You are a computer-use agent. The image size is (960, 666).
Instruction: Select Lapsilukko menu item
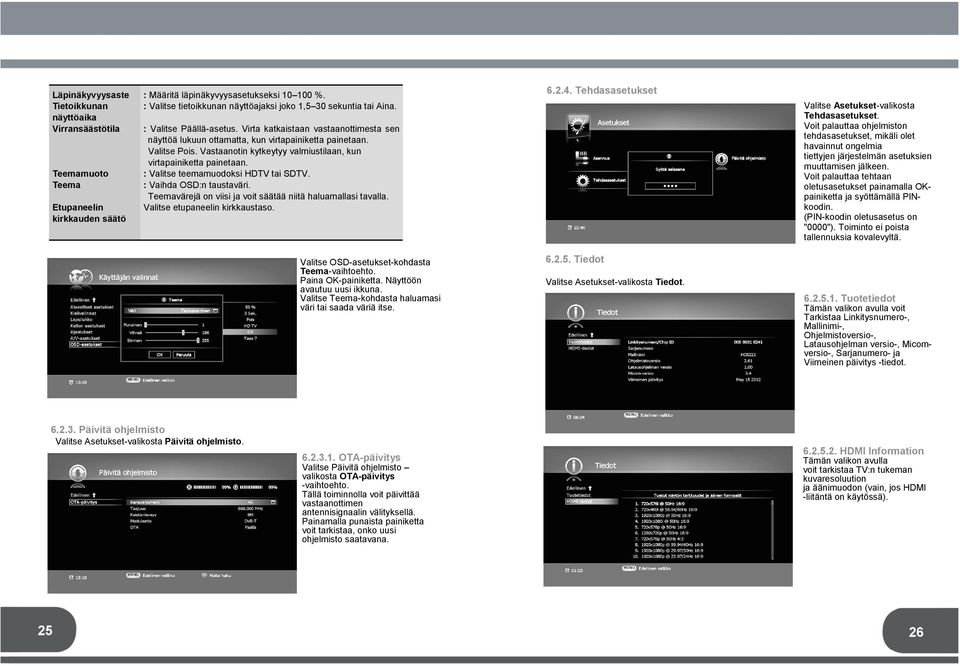pyautogui.click(x=81, y=320)
